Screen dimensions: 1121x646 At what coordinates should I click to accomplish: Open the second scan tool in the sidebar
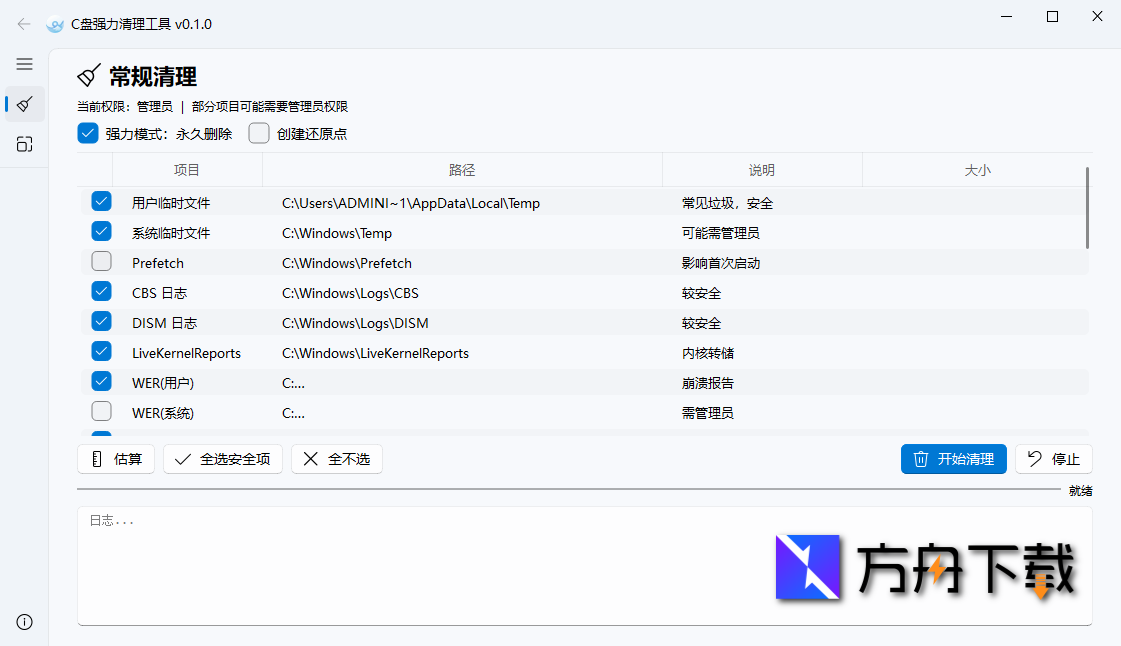pyautogui.click(x=24, y=143)
